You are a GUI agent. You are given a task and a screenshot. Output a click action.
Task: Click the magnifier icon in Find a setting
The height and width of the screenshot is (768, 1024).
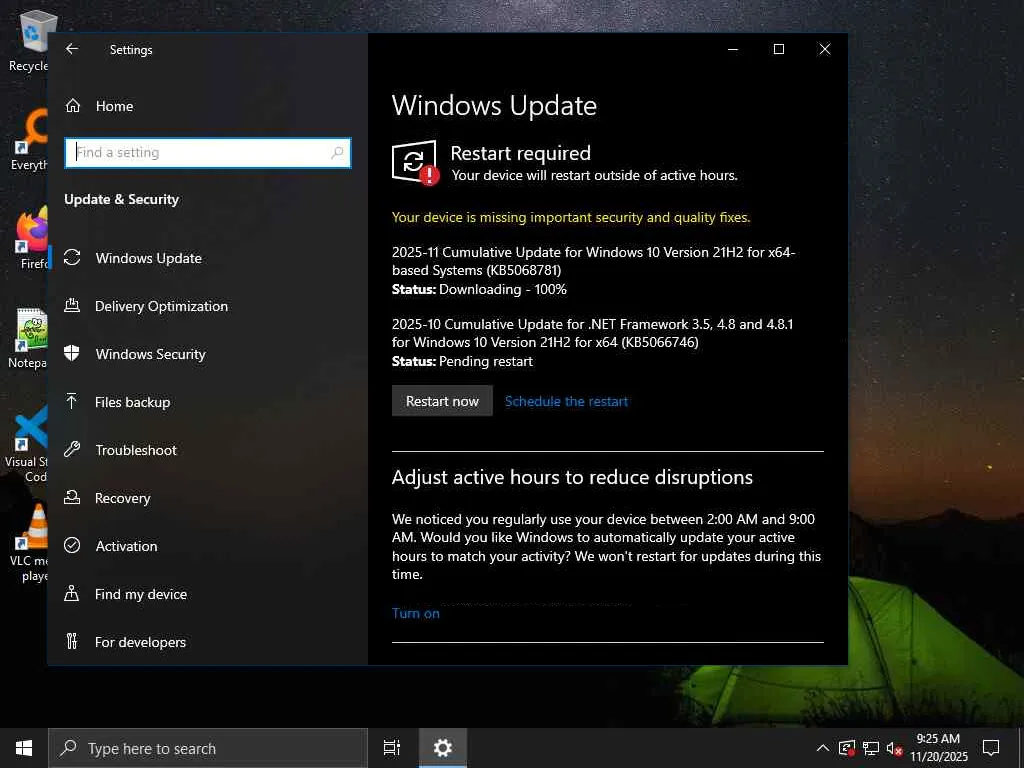[x=337, y=153]
